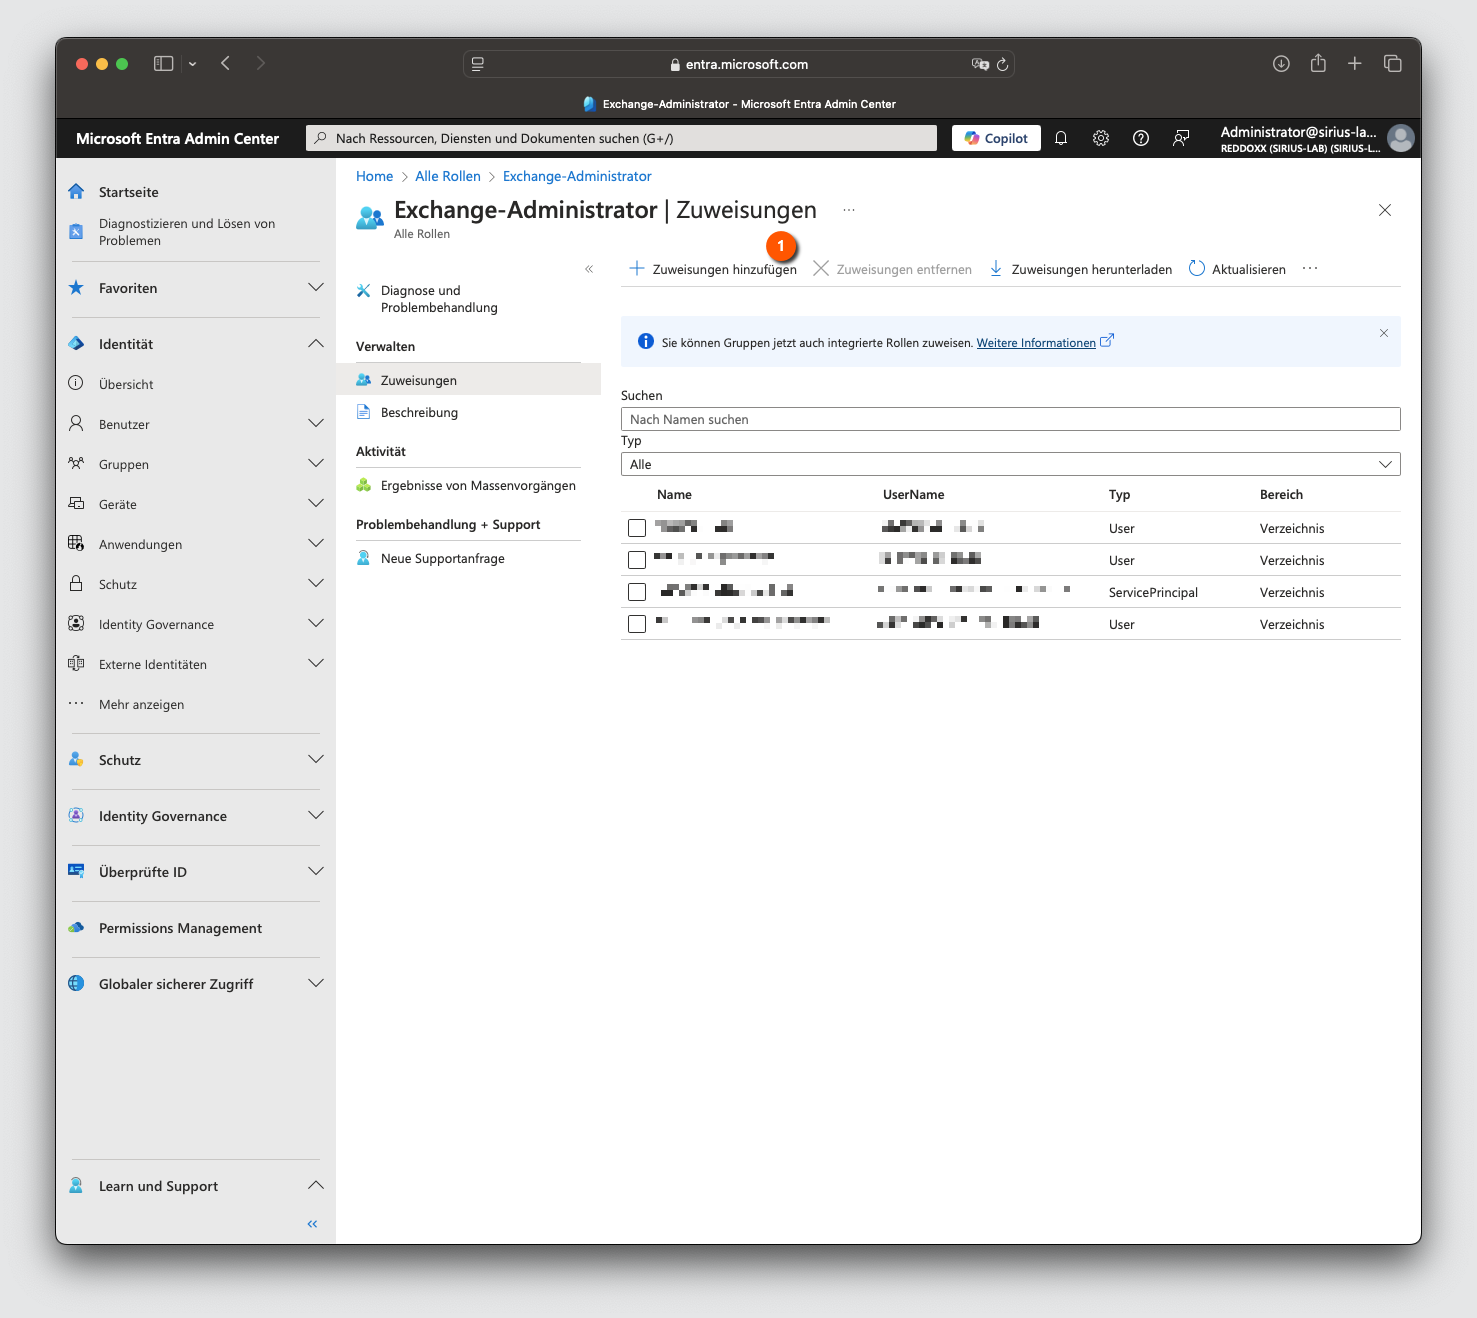Show more items via Mehr anzeigen
The width and height of the screenshot is (1477, 1318).
[141, 704]
